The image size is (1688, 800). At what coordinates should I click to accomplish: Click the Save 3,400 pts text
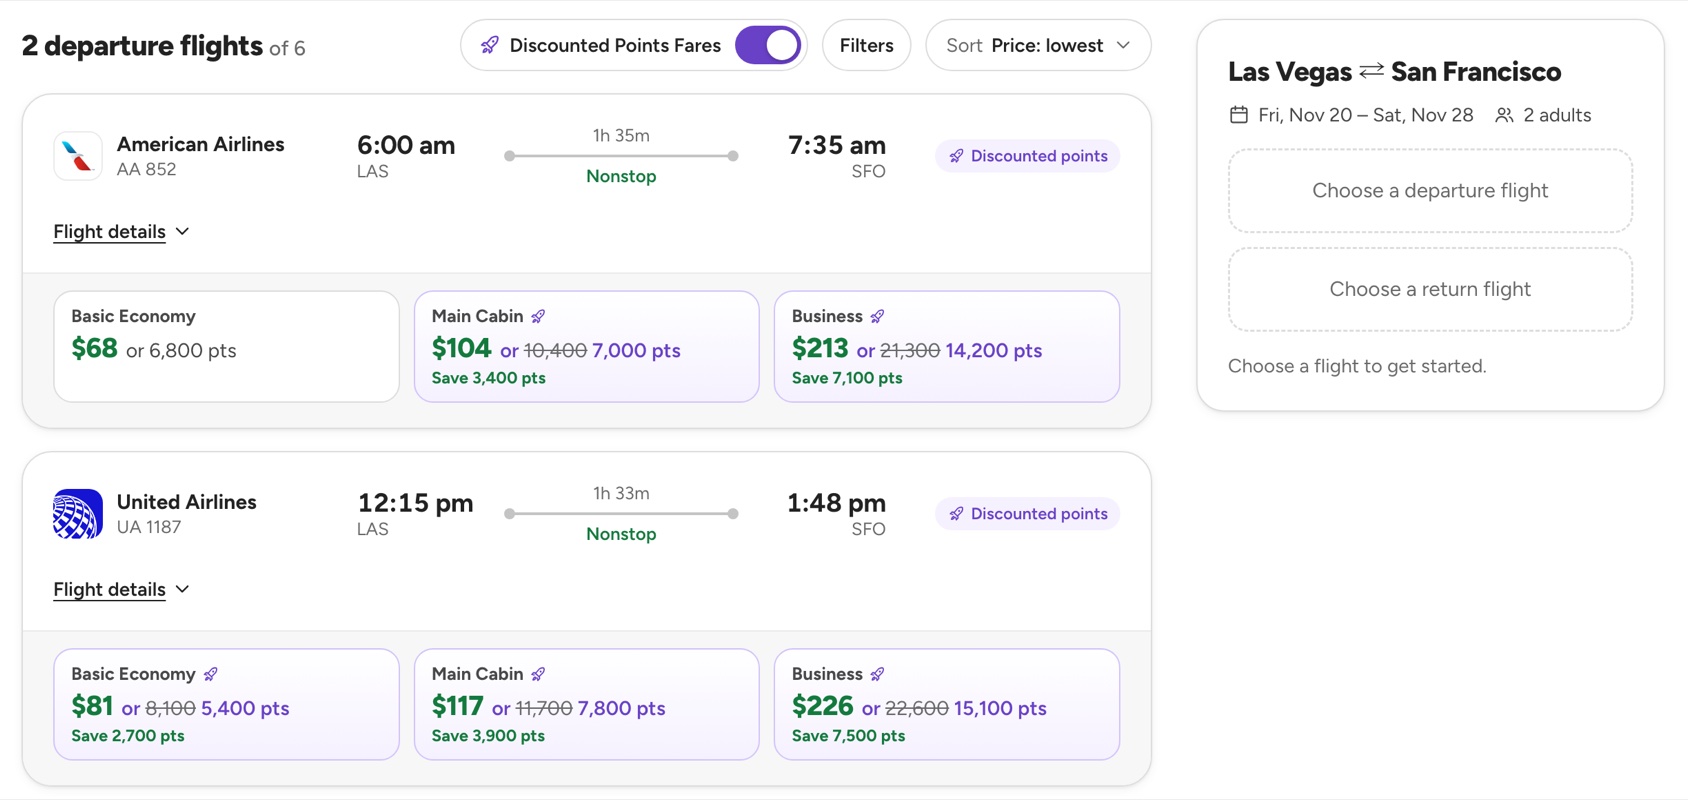489,378
